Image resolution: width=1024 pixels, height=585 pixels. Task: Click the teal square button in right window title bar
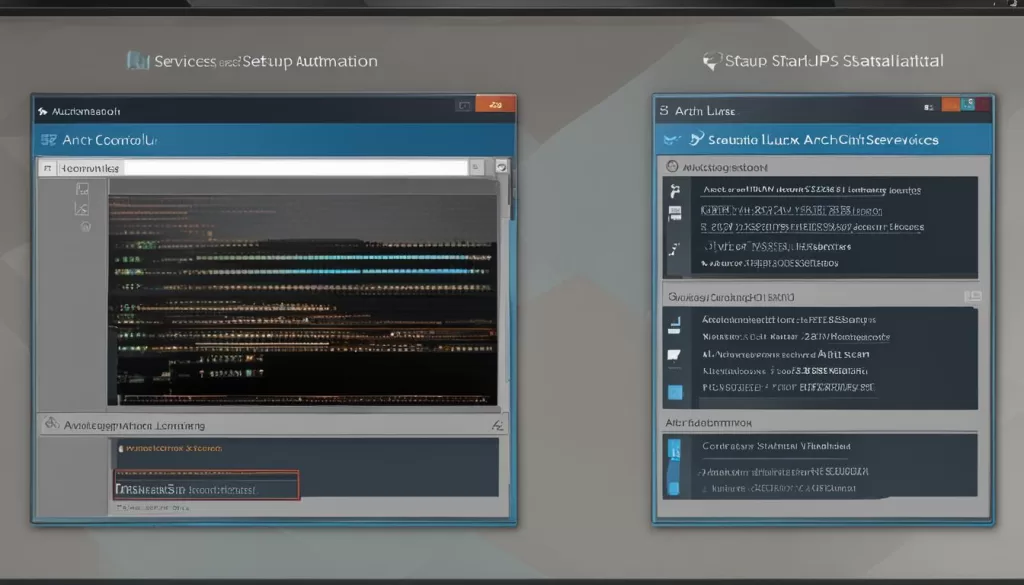(x=968, y=104)
